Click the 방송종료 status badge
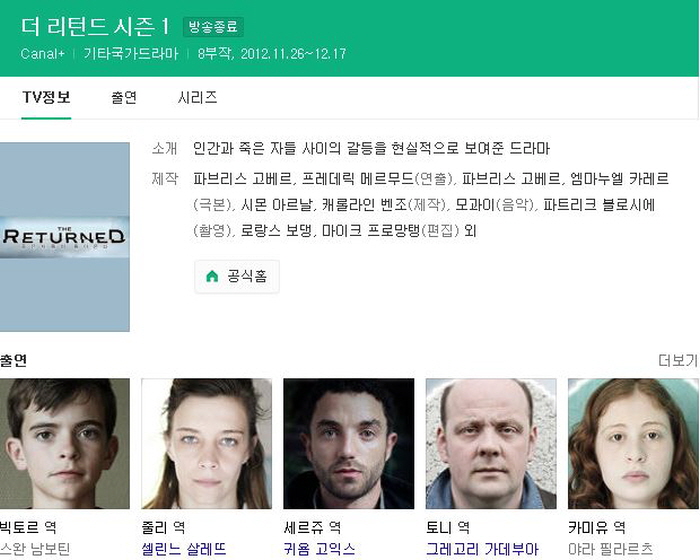 pyautogui.click(x=213, y=27)
